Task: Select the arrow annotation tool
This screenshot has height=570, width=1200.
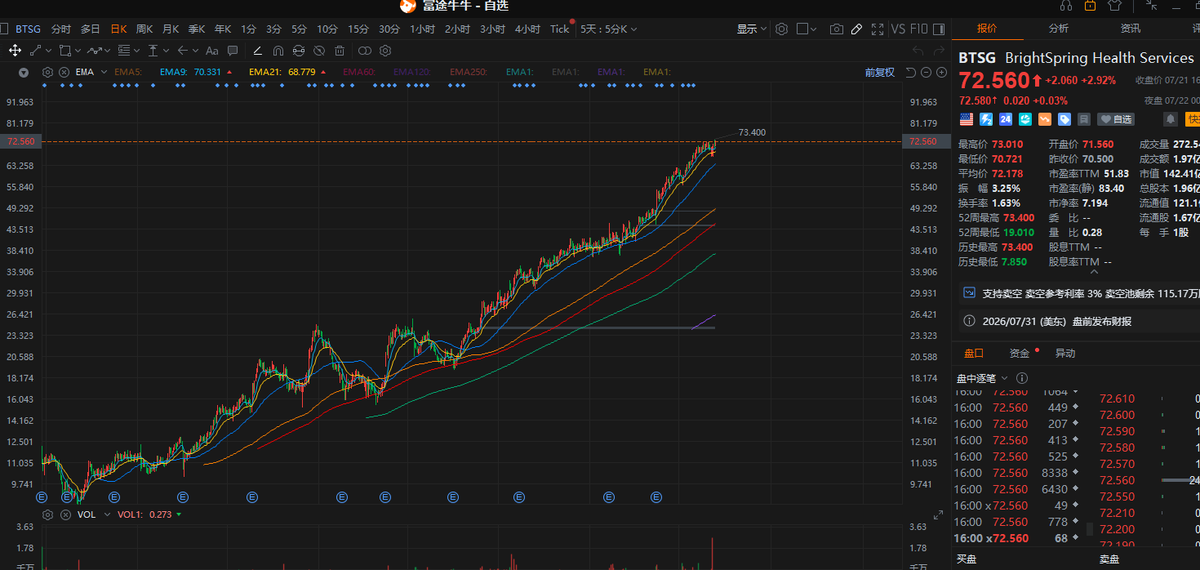Action: tap(183, 50)
